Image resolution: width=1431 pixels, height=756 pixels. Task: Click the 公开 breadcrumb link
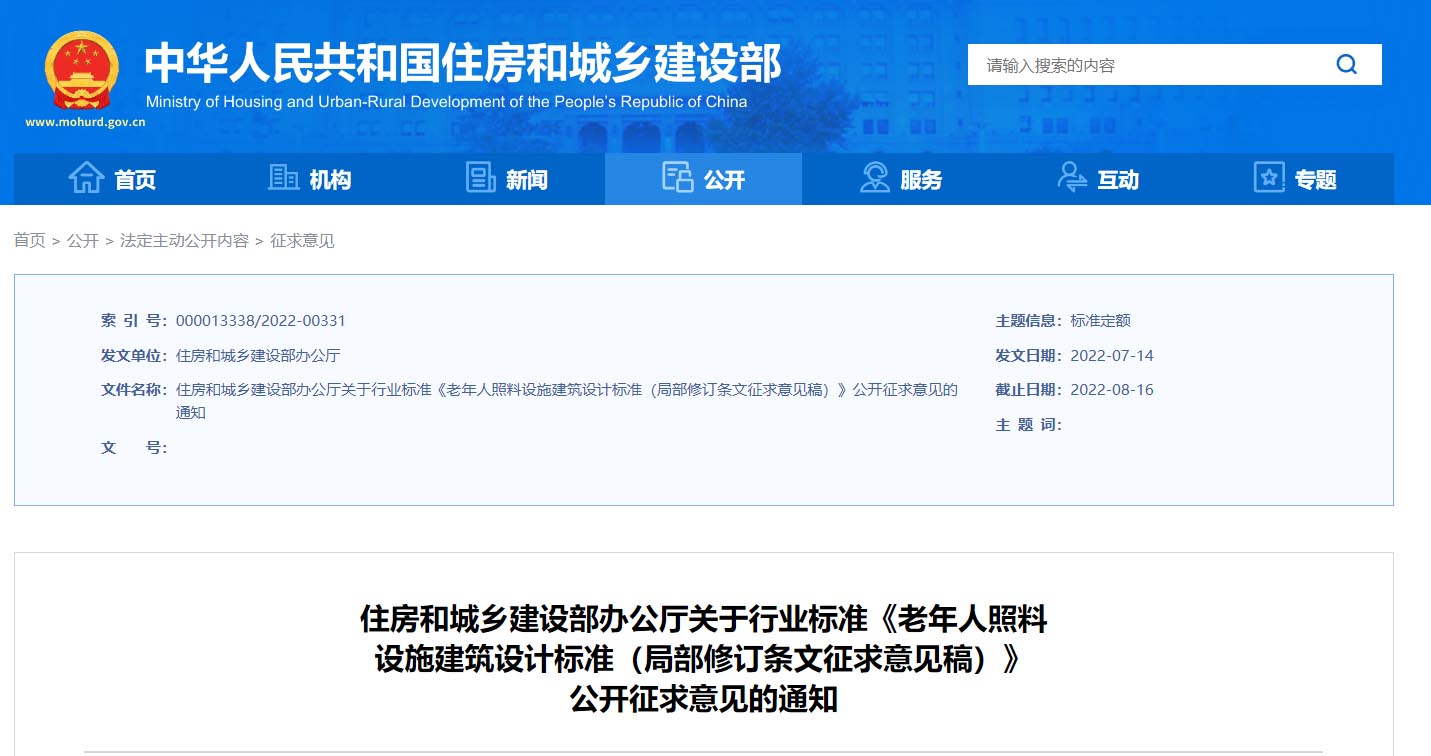[83, 241]
